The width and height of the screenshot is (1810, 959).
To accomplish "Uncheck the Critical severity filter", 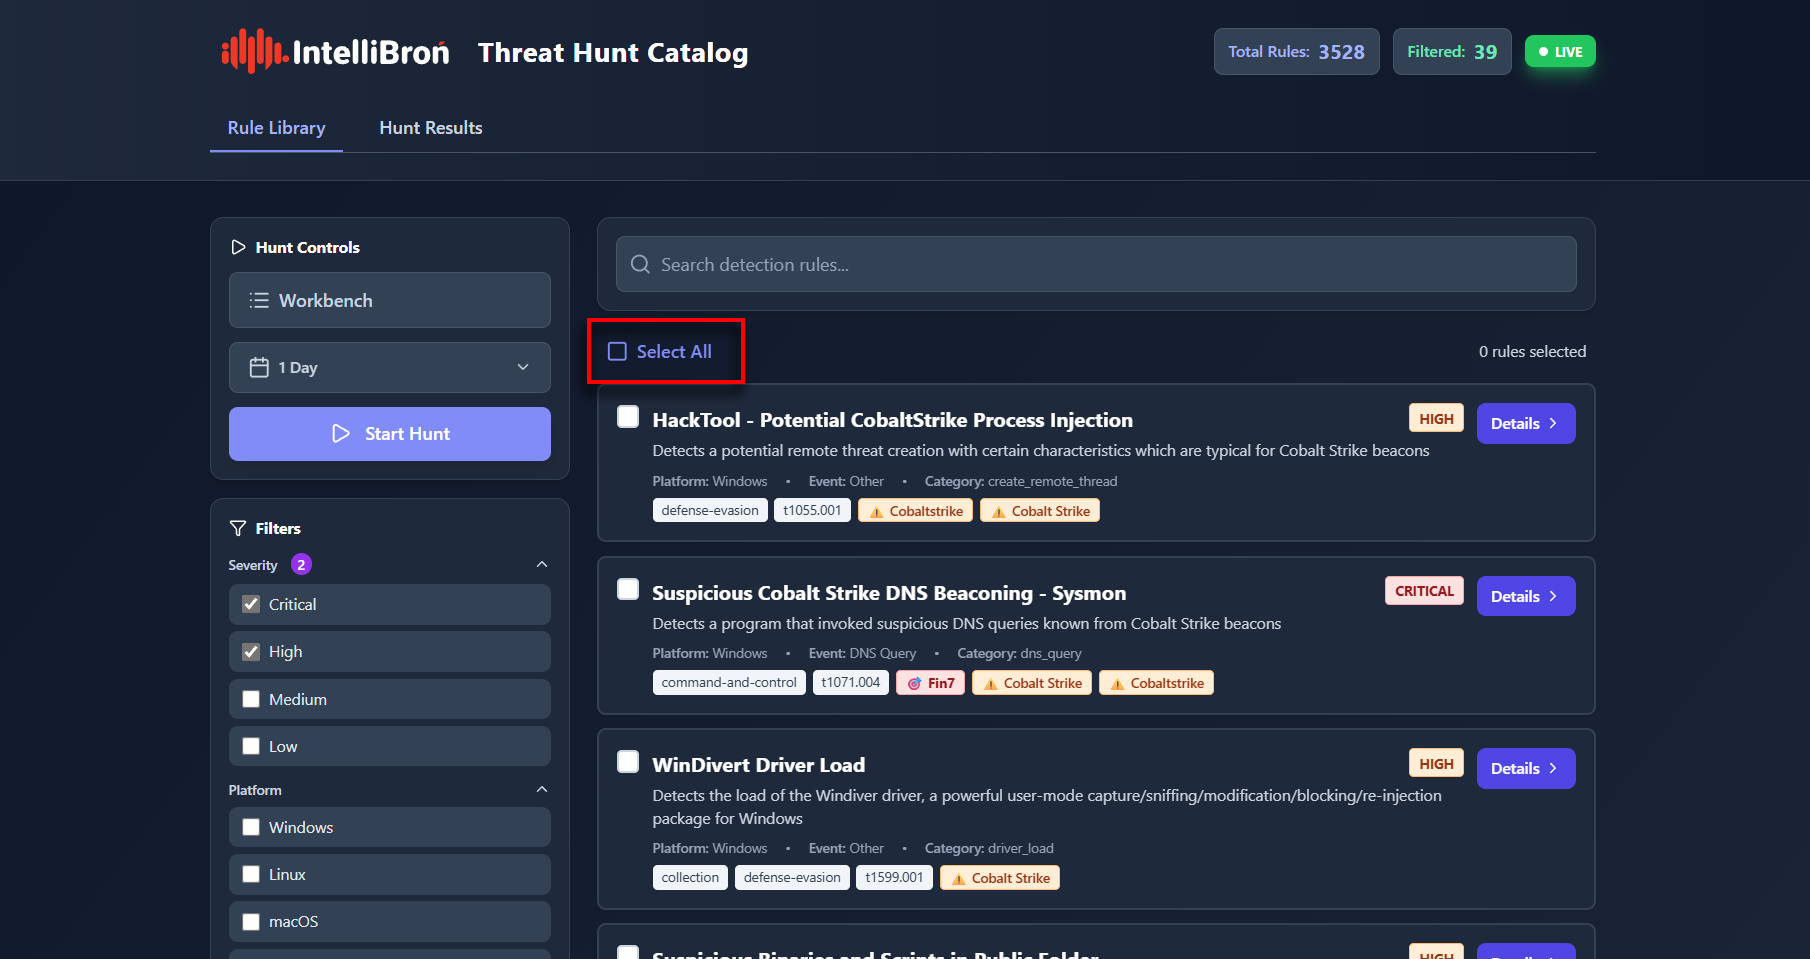I will coord(251,605).
